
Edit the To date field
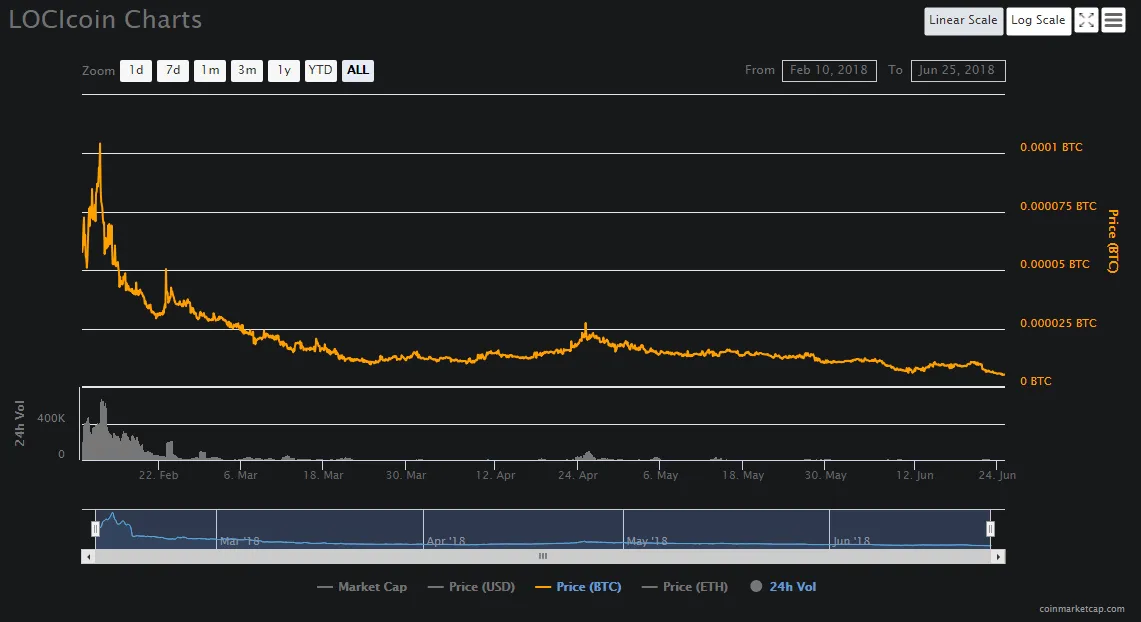pyautogui.click(x=958, y=71)
